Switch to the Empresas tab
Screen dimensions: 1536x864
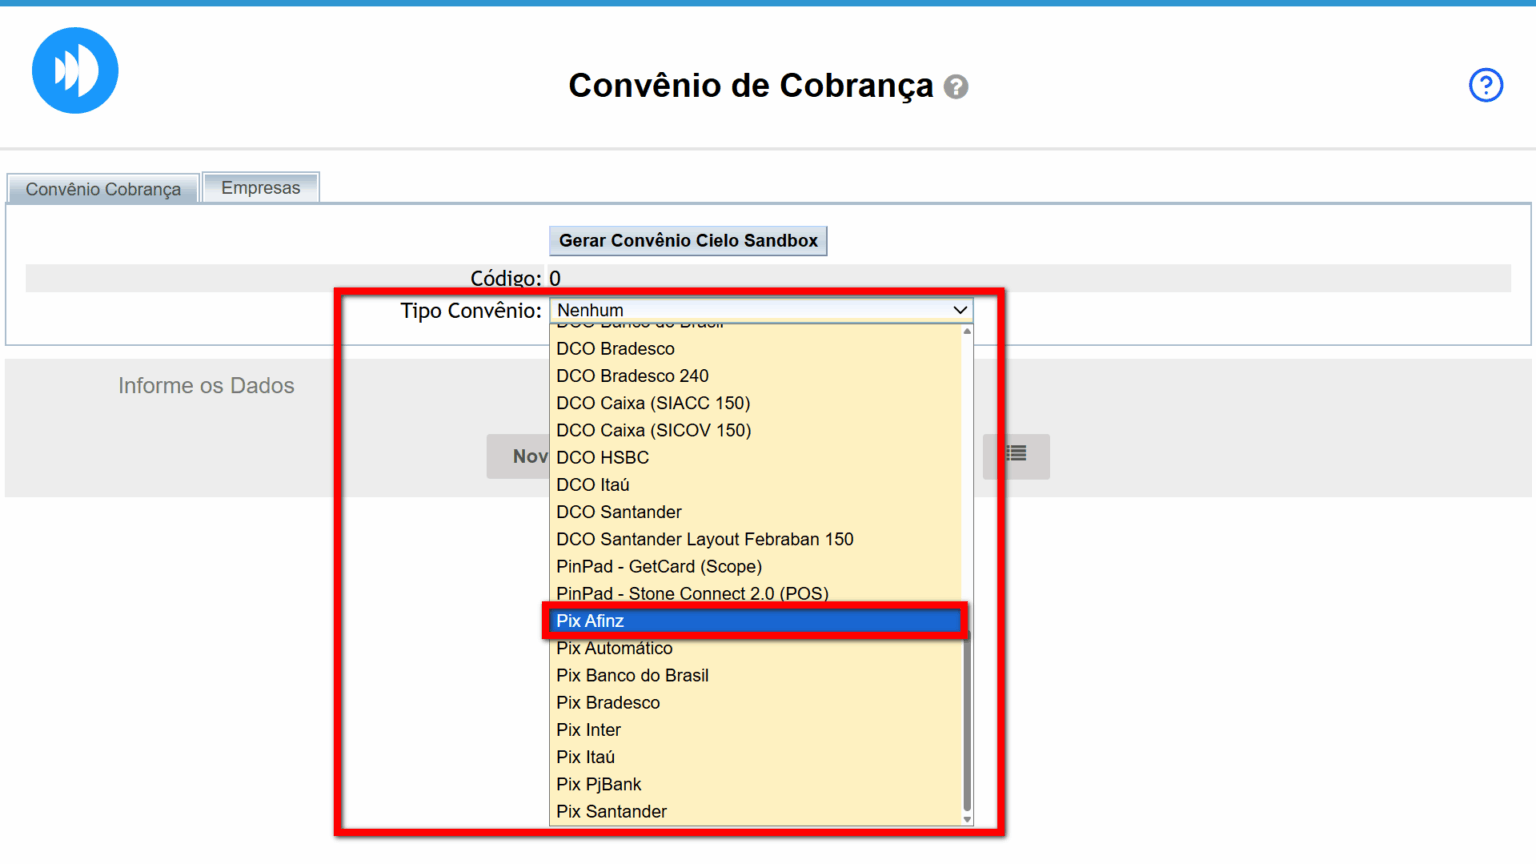pos(260,188)
